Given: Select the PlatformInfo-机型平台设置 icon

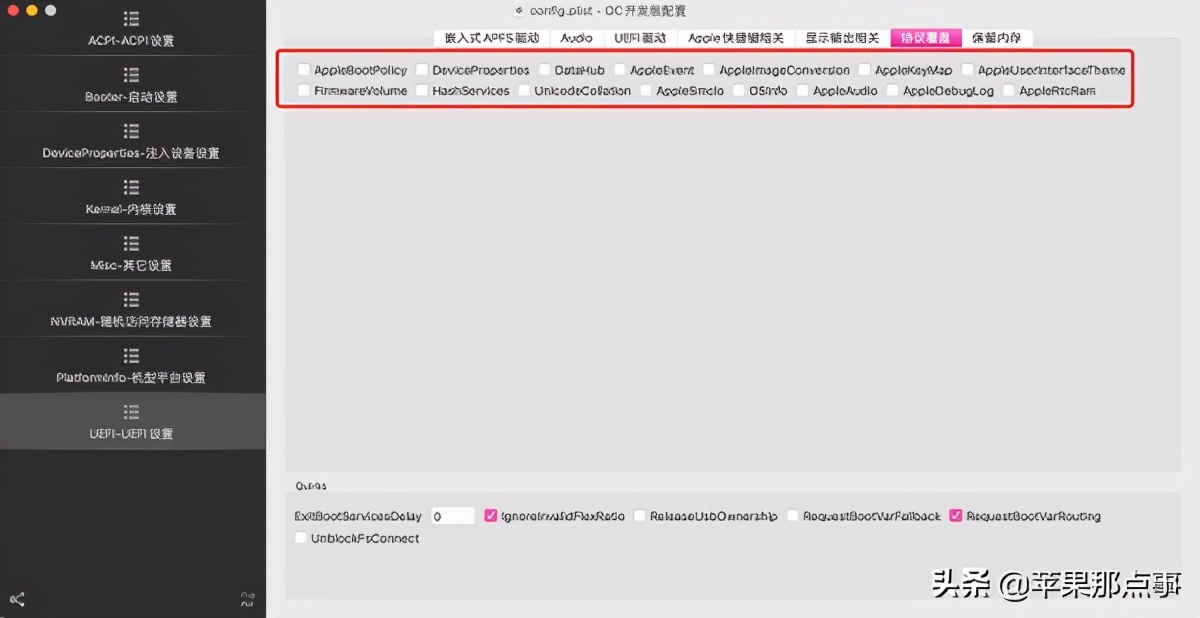Looking at the screenshot, I should 133,354.
